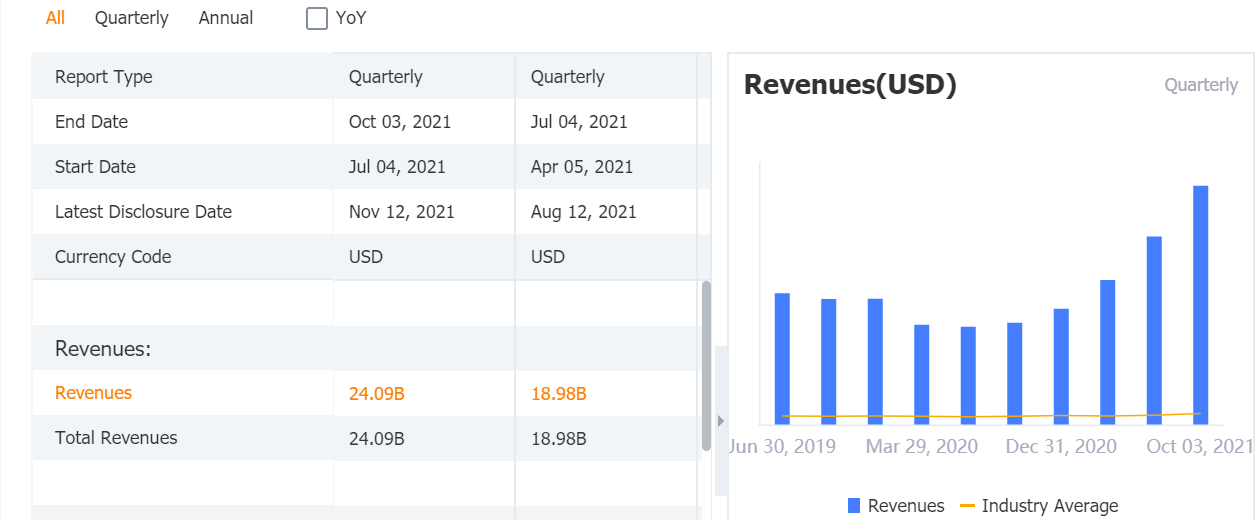Click the Quarterly label in chart header
Image resolution: width=1256 pixels, height=520 pixels.
[1201, 85]
